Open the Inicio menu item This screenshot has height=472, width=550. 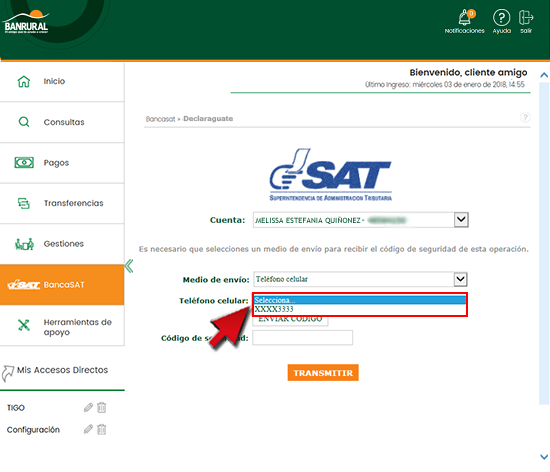click(x=62, y=82)
